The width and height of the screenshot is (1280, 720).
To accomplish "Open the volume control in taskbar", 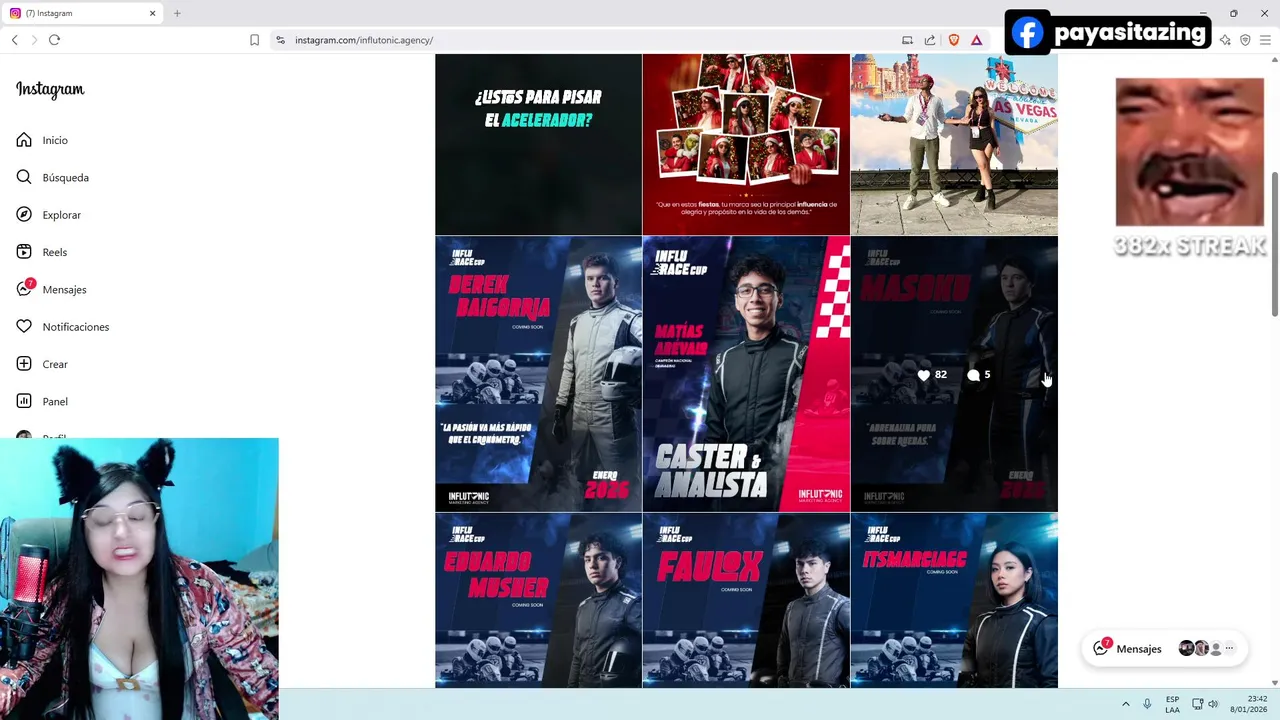I will click(x=1213, y=704).
